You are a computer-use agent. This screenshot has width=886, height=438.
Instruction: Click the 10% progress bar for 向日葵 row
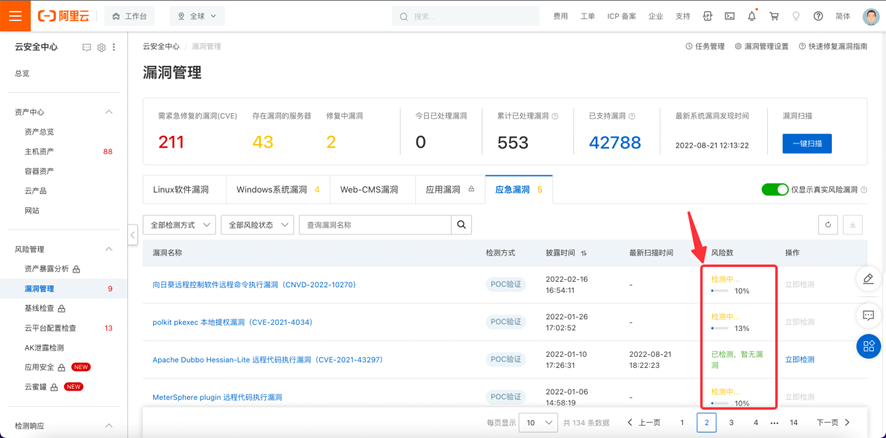click(720, 291)
